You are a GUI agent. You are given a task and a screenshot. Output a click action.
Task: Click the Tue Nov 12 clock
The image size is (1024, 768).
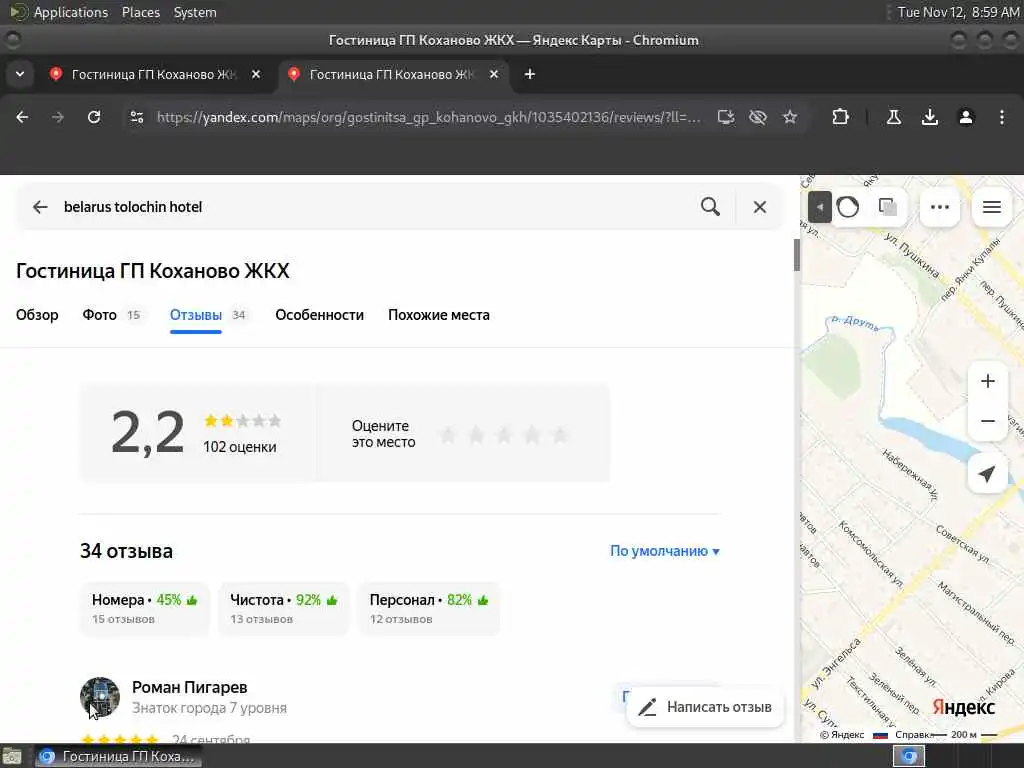958,12
